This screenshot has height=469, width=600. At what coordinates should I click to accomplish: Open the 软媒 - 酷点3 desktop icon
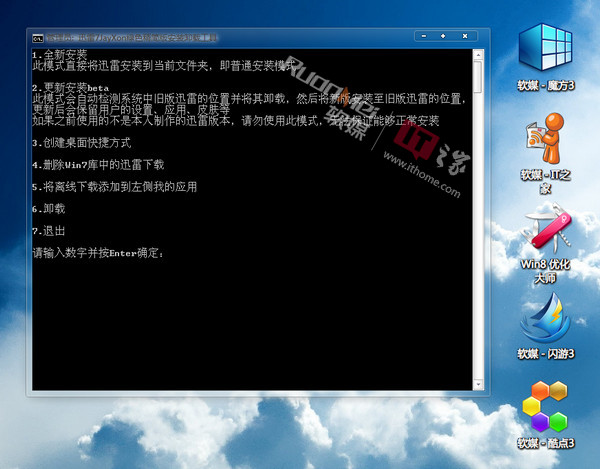click(545, 415)
